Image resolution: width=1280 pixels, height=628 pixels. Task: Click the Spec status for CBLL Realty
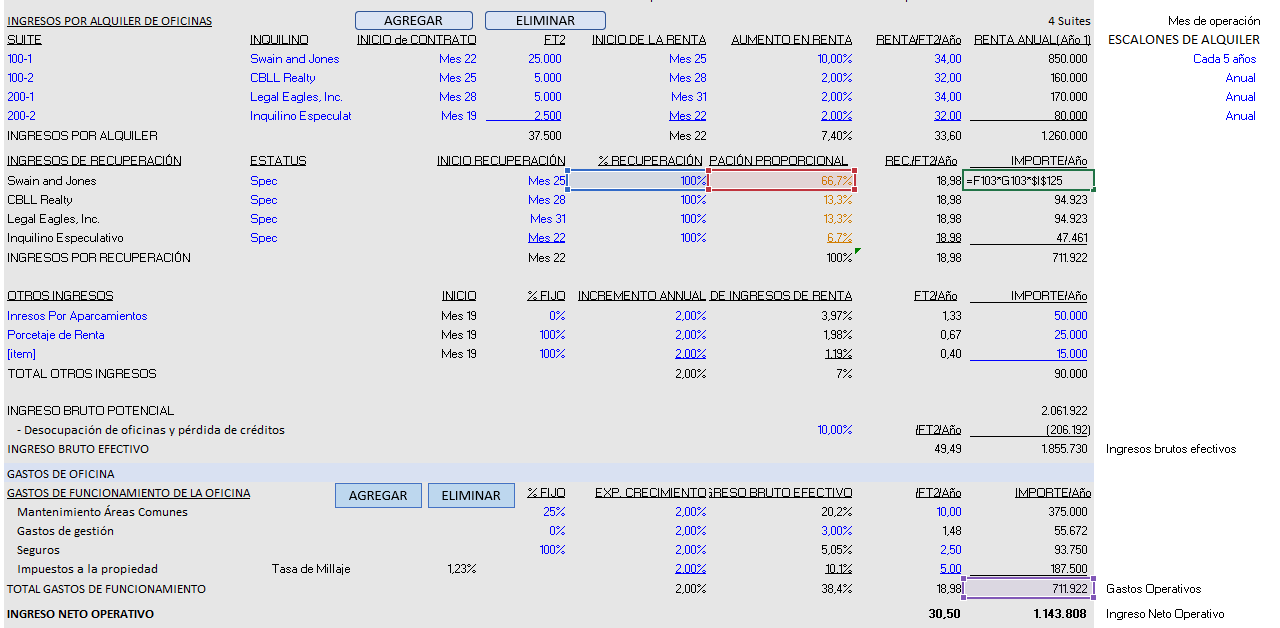(263, 200)
